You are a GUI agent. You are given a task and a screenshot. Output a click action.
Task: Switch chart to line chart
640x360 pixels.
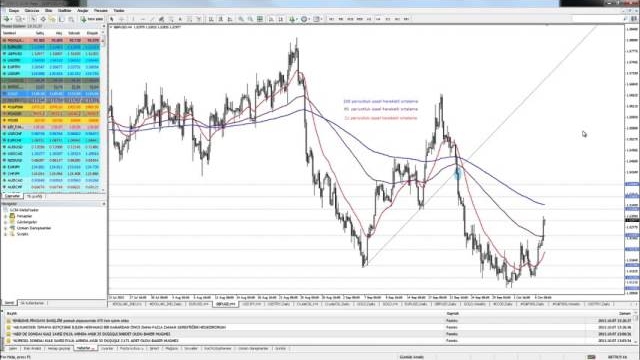230,19
